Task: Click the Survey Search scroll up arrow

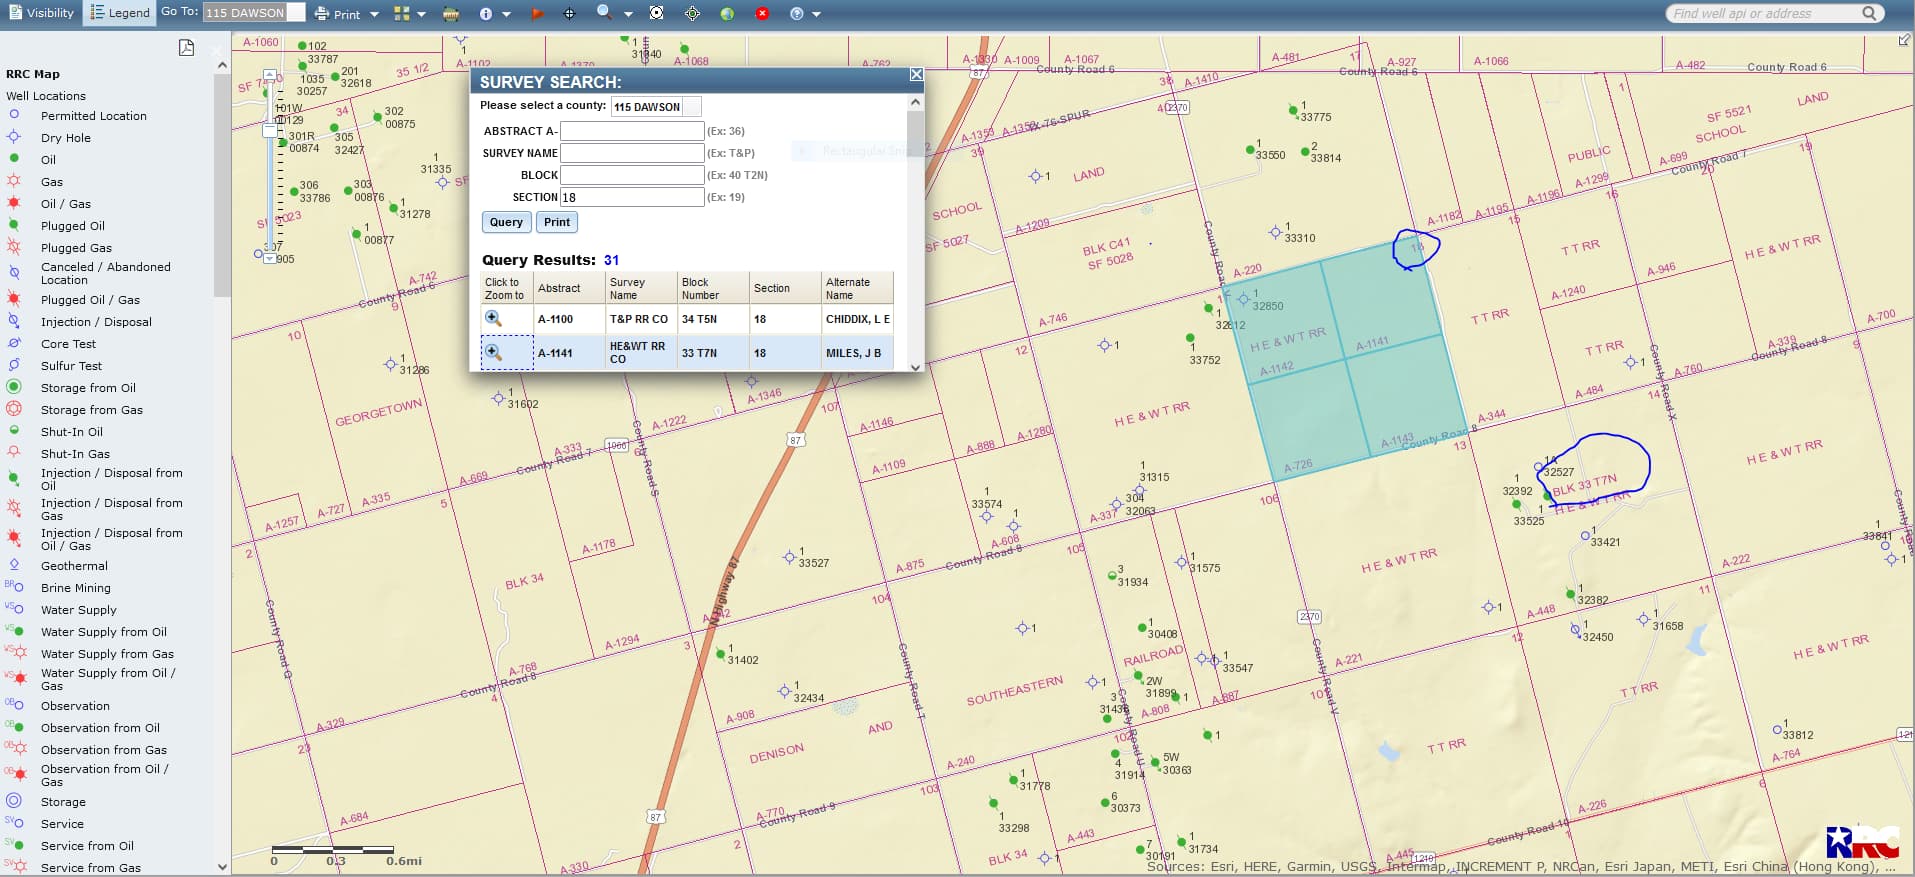Action: point(915,102)
